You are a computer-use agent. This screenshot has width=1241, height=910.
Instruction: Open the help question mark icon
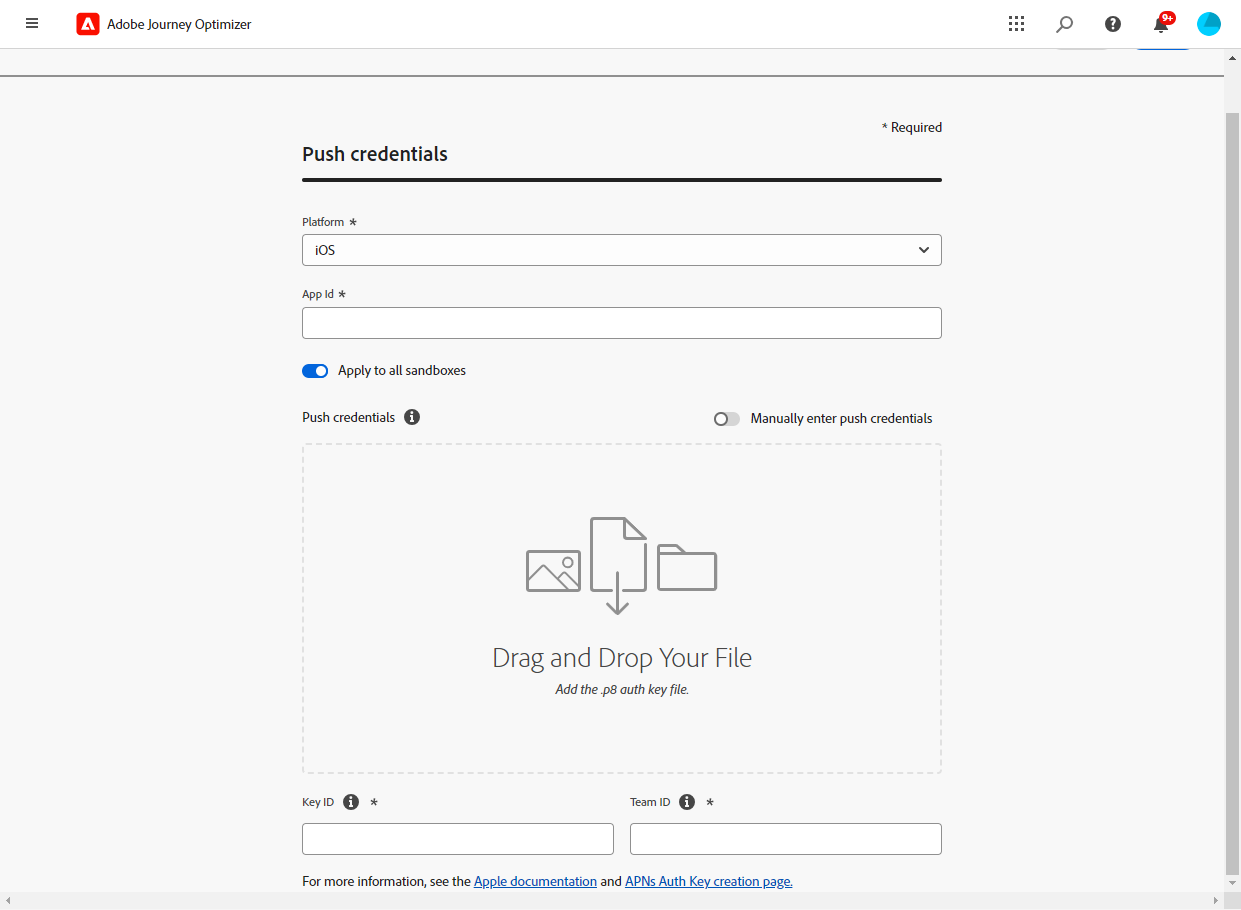coord(1113,24)
